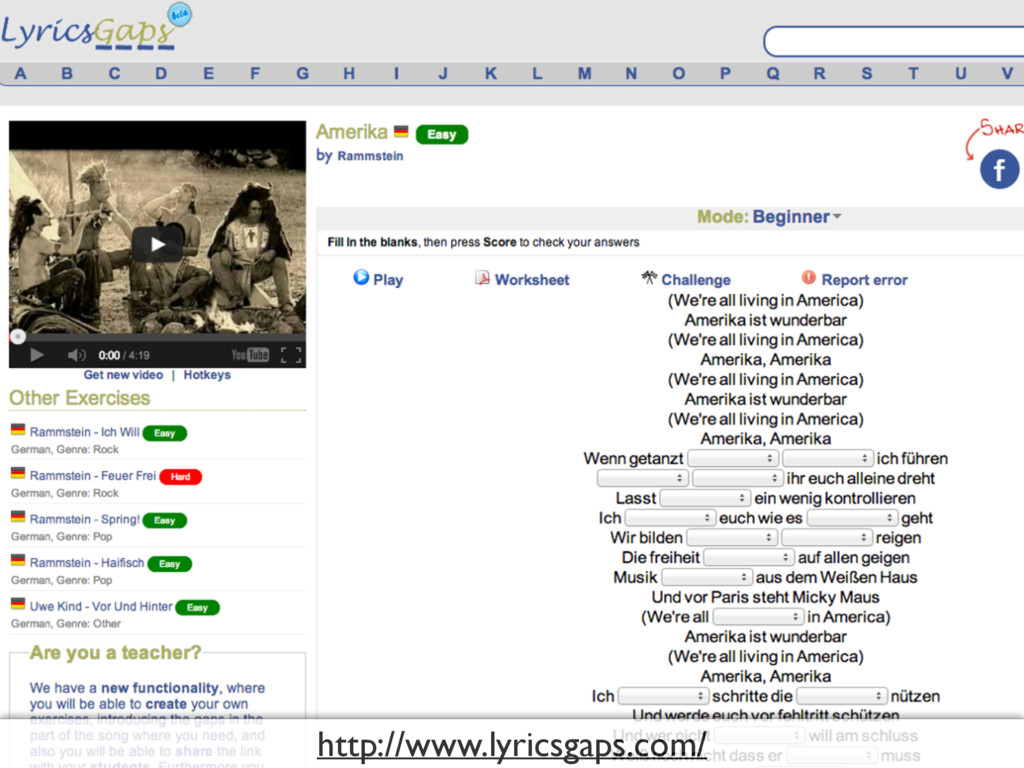Mute the video with the speaker icon
1024x768 pixels.
coord(76,355)
